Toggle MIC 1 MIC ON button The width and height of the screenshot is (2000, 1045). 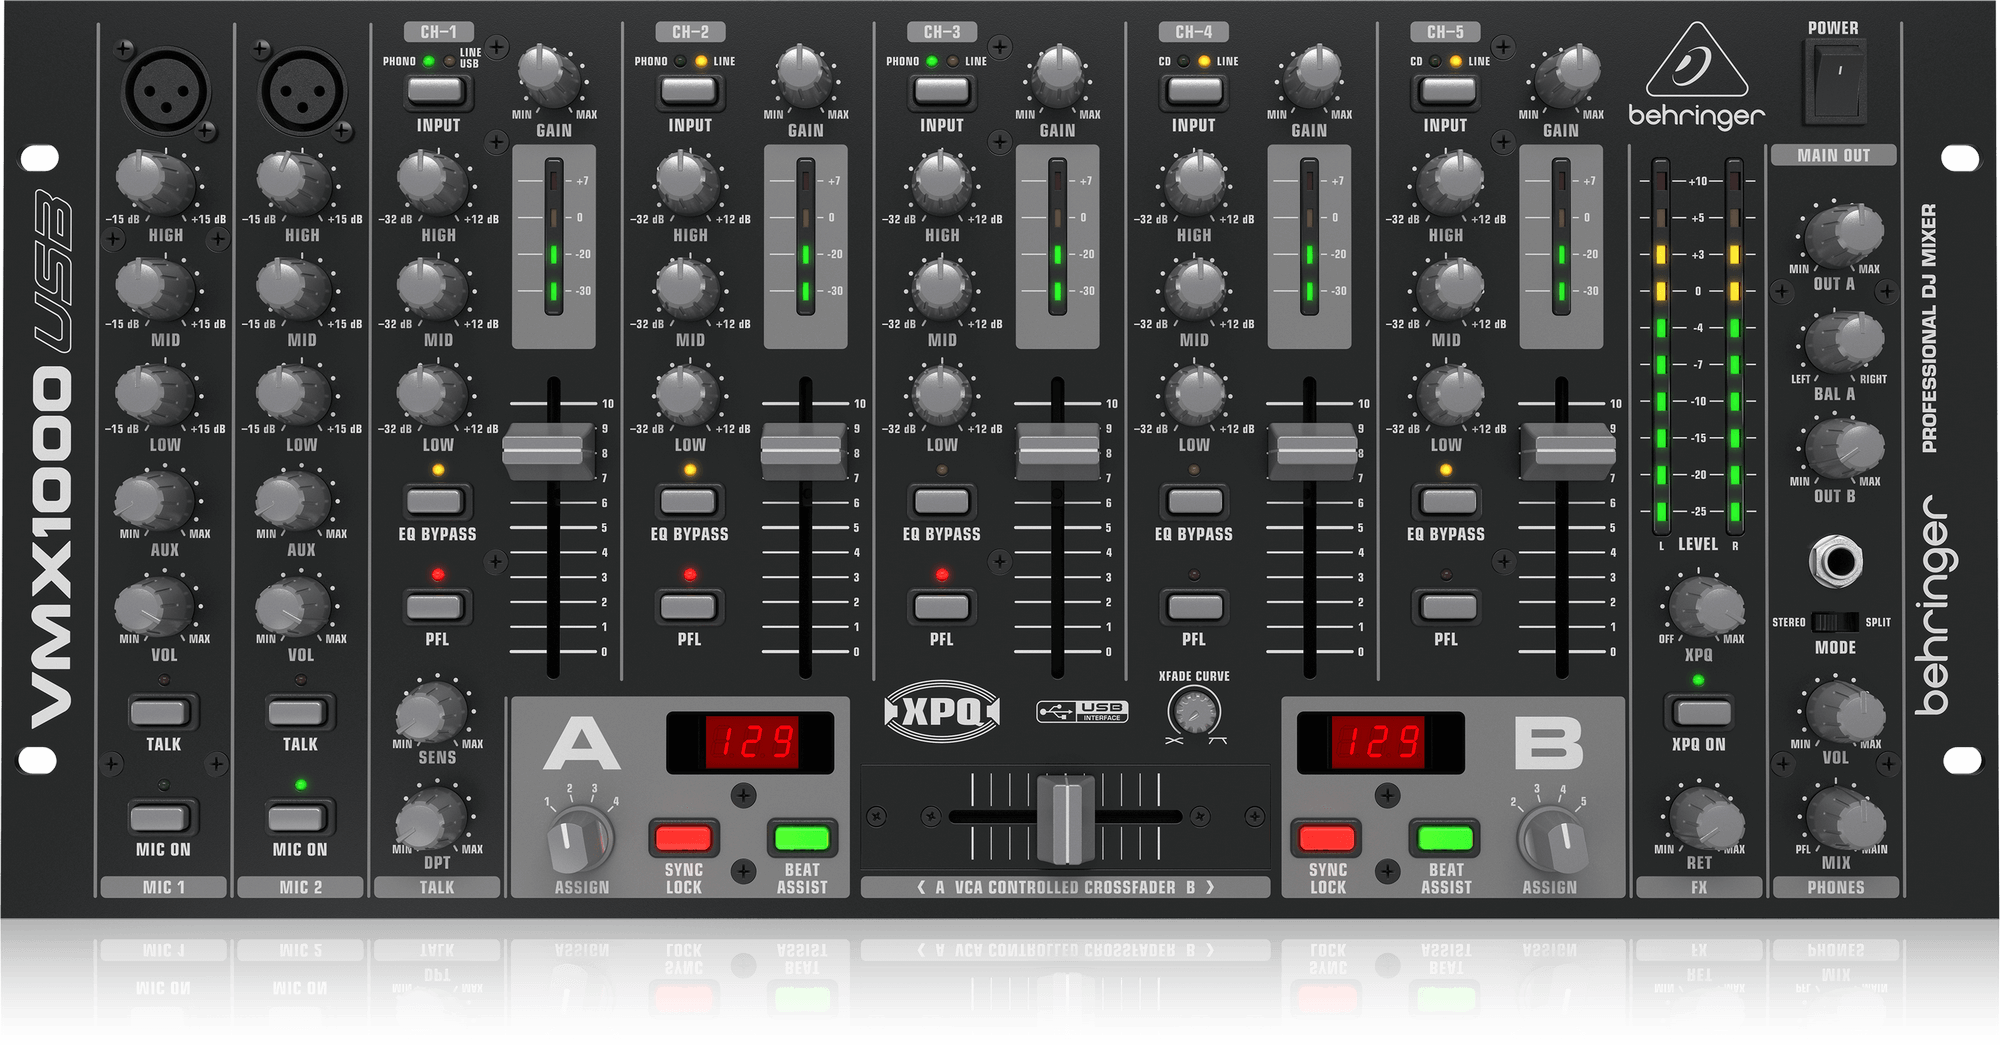pyautogui.click(x=163, y=818)
